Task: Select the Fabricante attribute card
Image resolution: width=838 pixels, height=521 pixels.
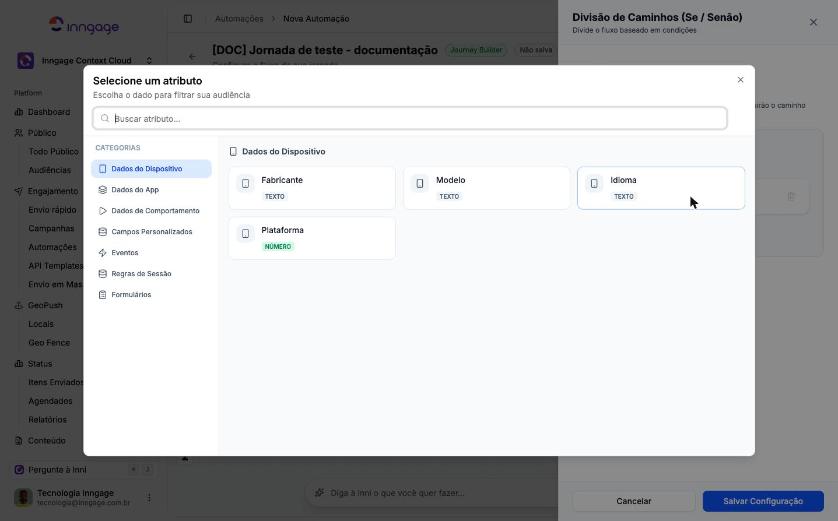Action: coord(312,188)
